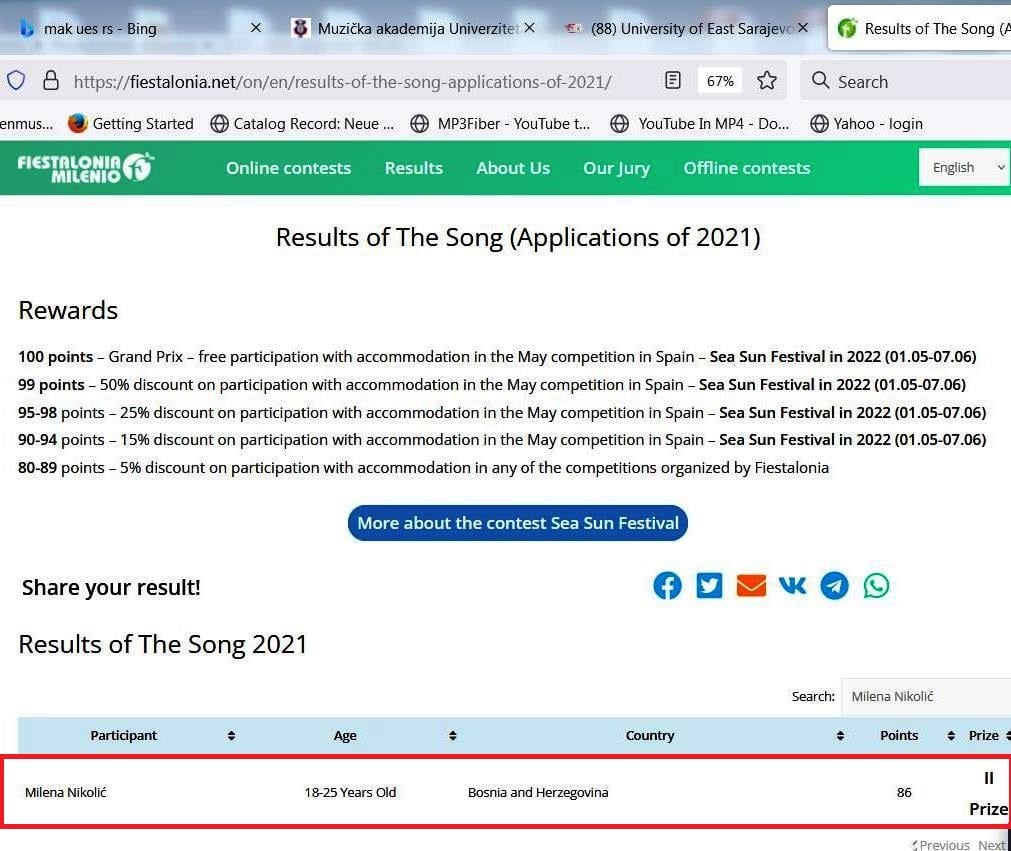
Task: Select the 'Milena Nikolić' participant cell
Action: pos(66,792)
